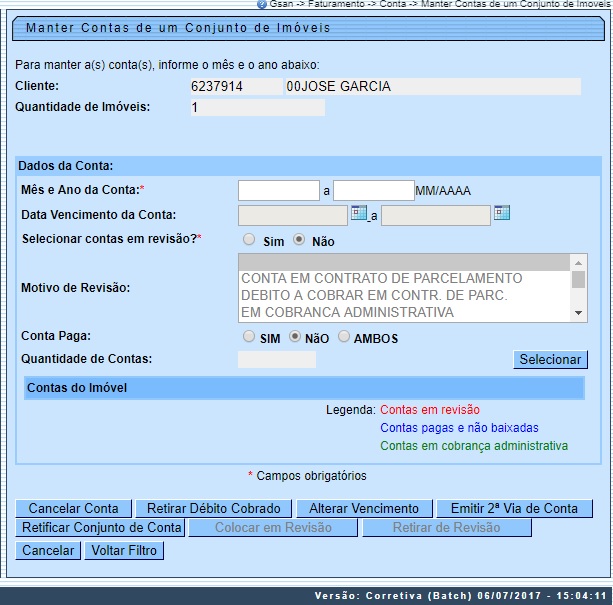Pick 'CONTA EM CONTRATO DE PARCELAMENTO' option
The width and height of the screenshot is (613, 605).
point(381,278)
